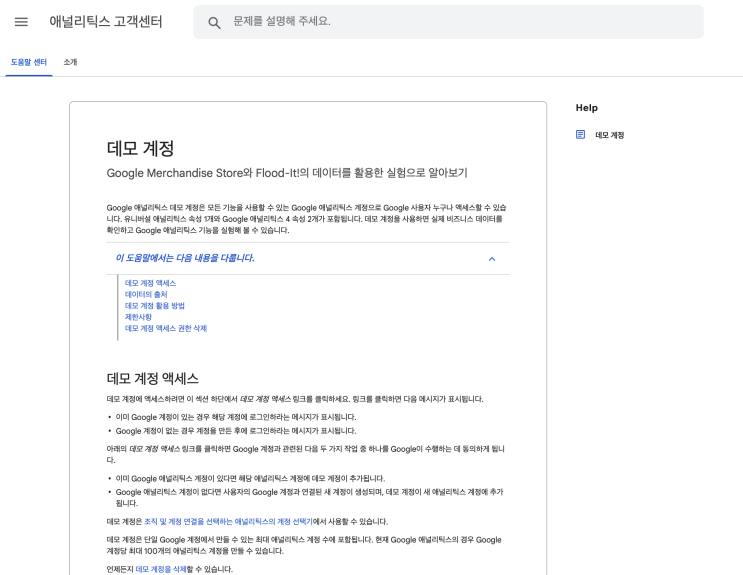Jump to 제한사항 section link
This screenshot has height=575, width=743.
coord(138,317)
